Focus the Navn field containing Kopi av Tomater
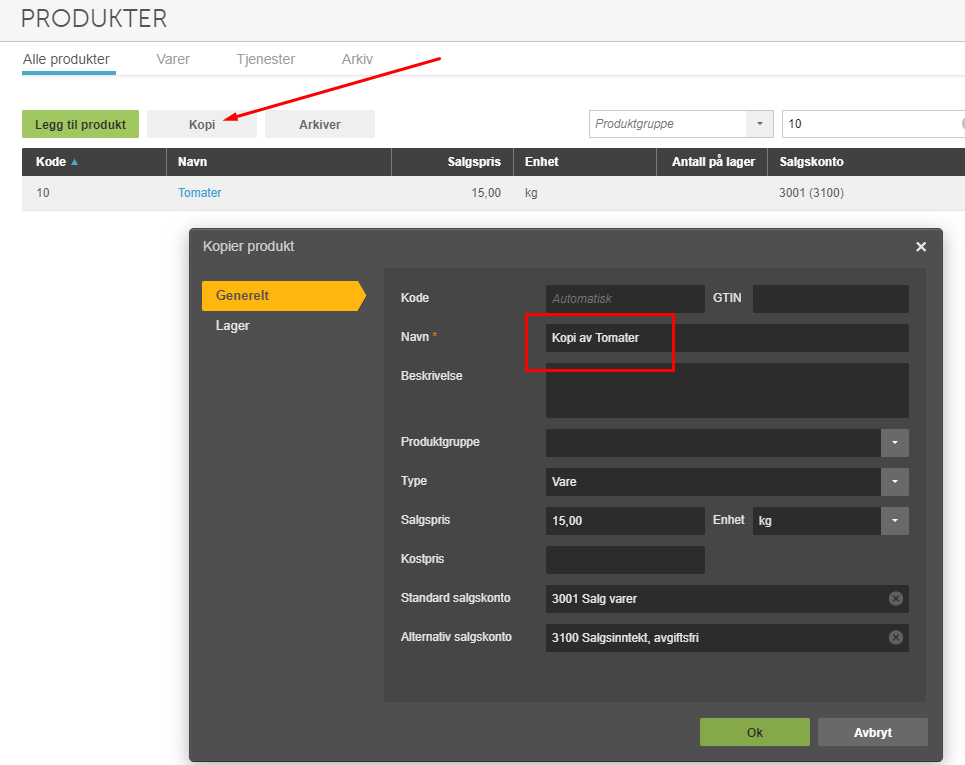Image resolution: width=965 pixels, height=765 pixels. tap(727, 338)
